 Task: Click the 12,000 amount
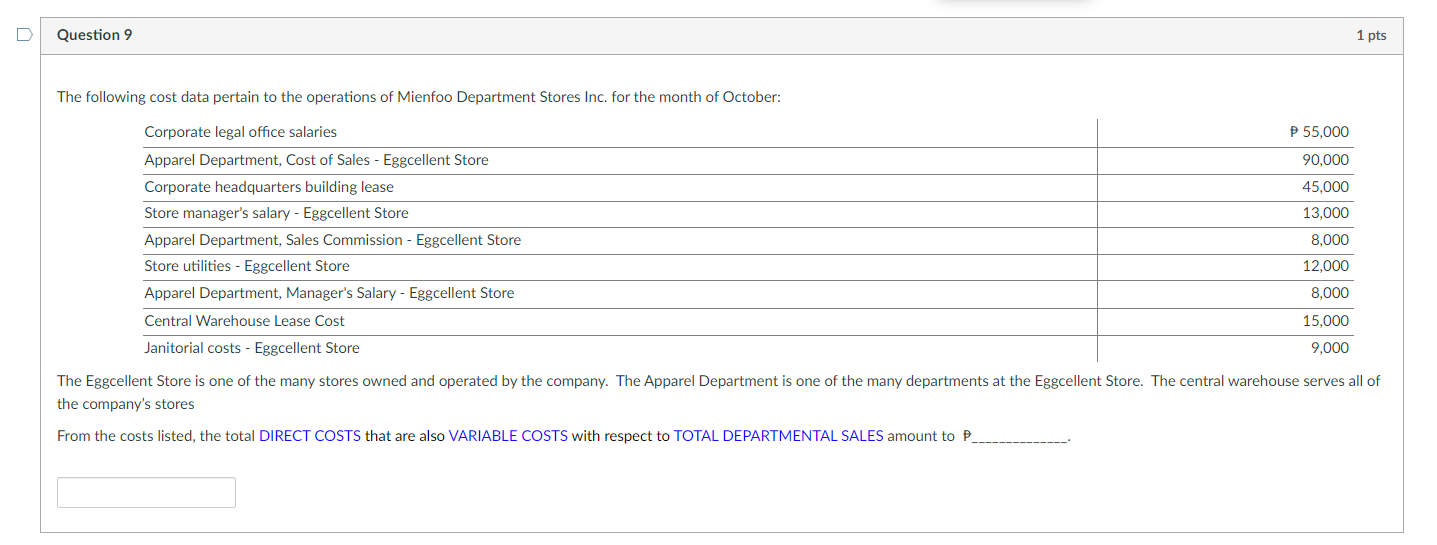point(1325,266)
